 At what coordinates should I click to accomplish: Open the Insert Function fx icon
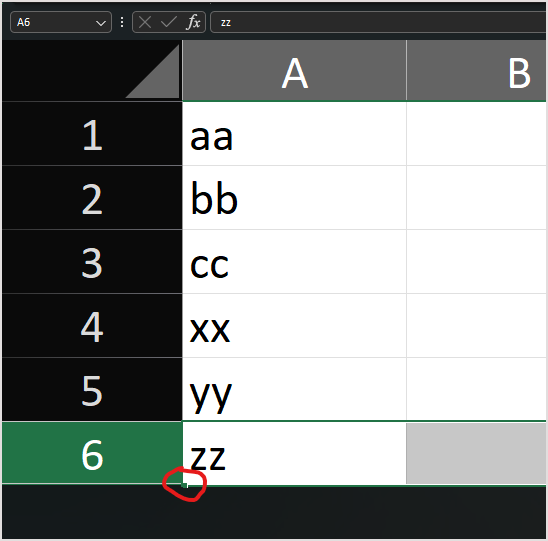pyautogui.click(x=193, y=22)
